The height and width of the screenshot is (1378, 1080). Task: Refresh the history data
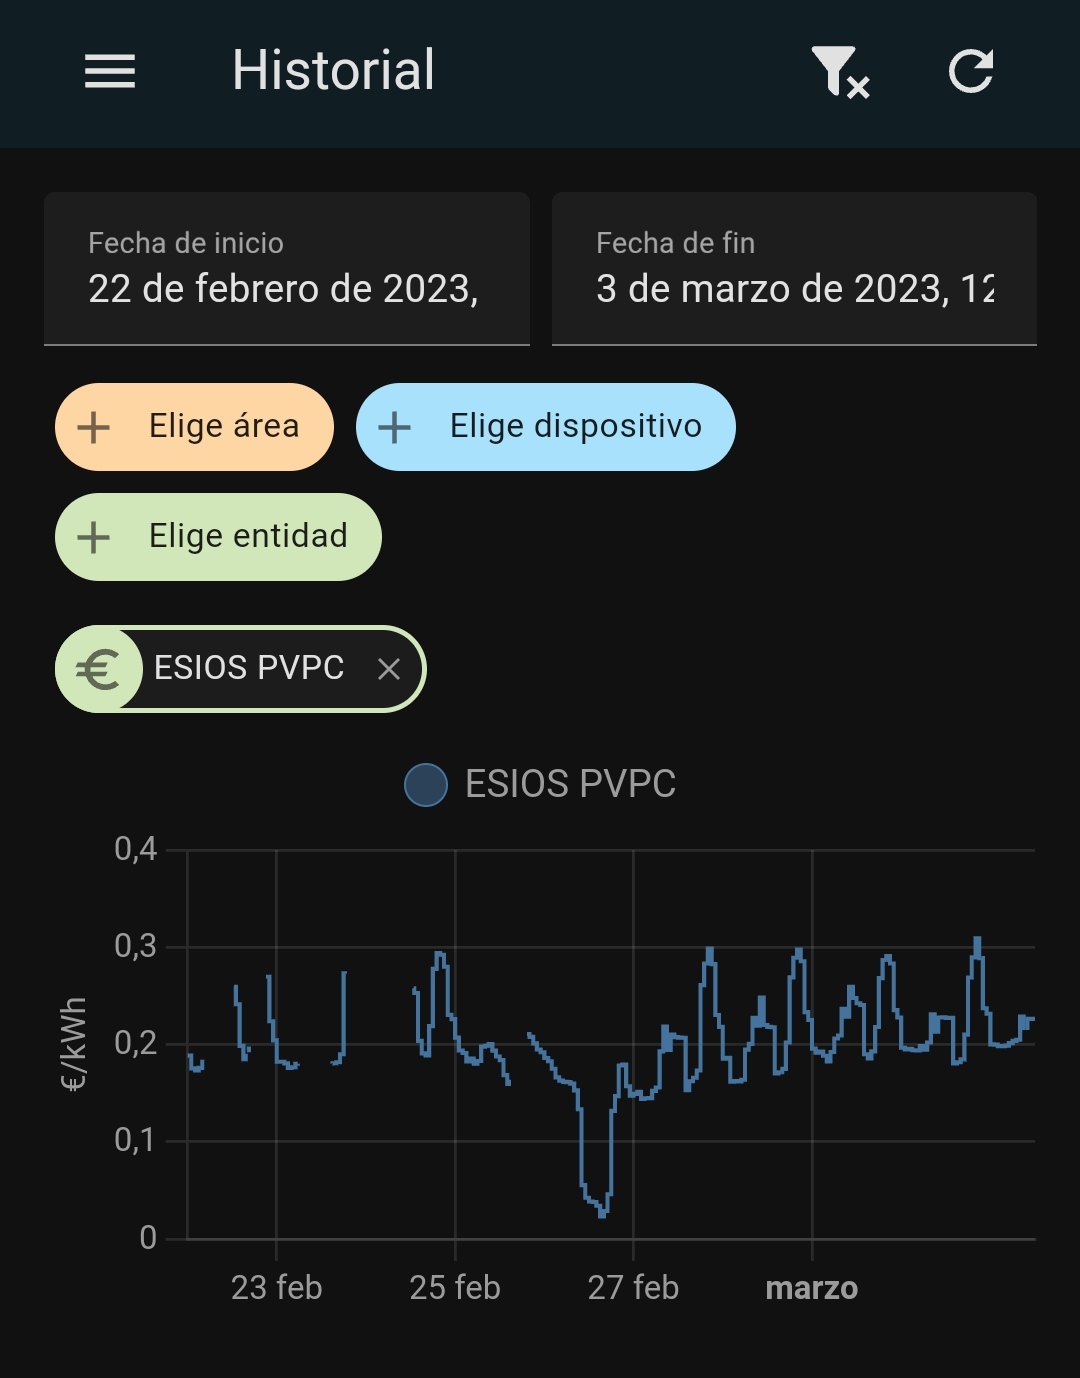971,71
